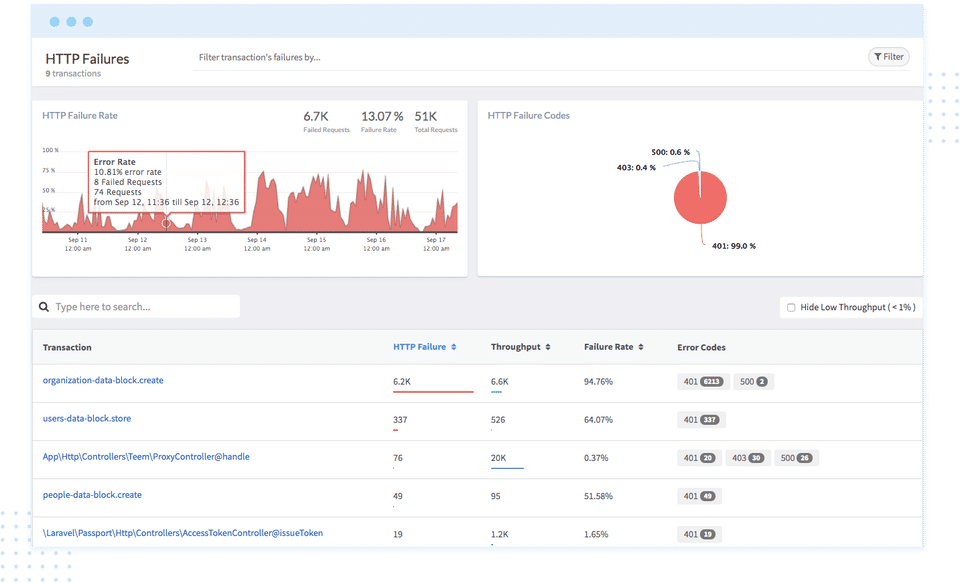
Task: Click the '20K' throughput cell
Action: (498, 458)
